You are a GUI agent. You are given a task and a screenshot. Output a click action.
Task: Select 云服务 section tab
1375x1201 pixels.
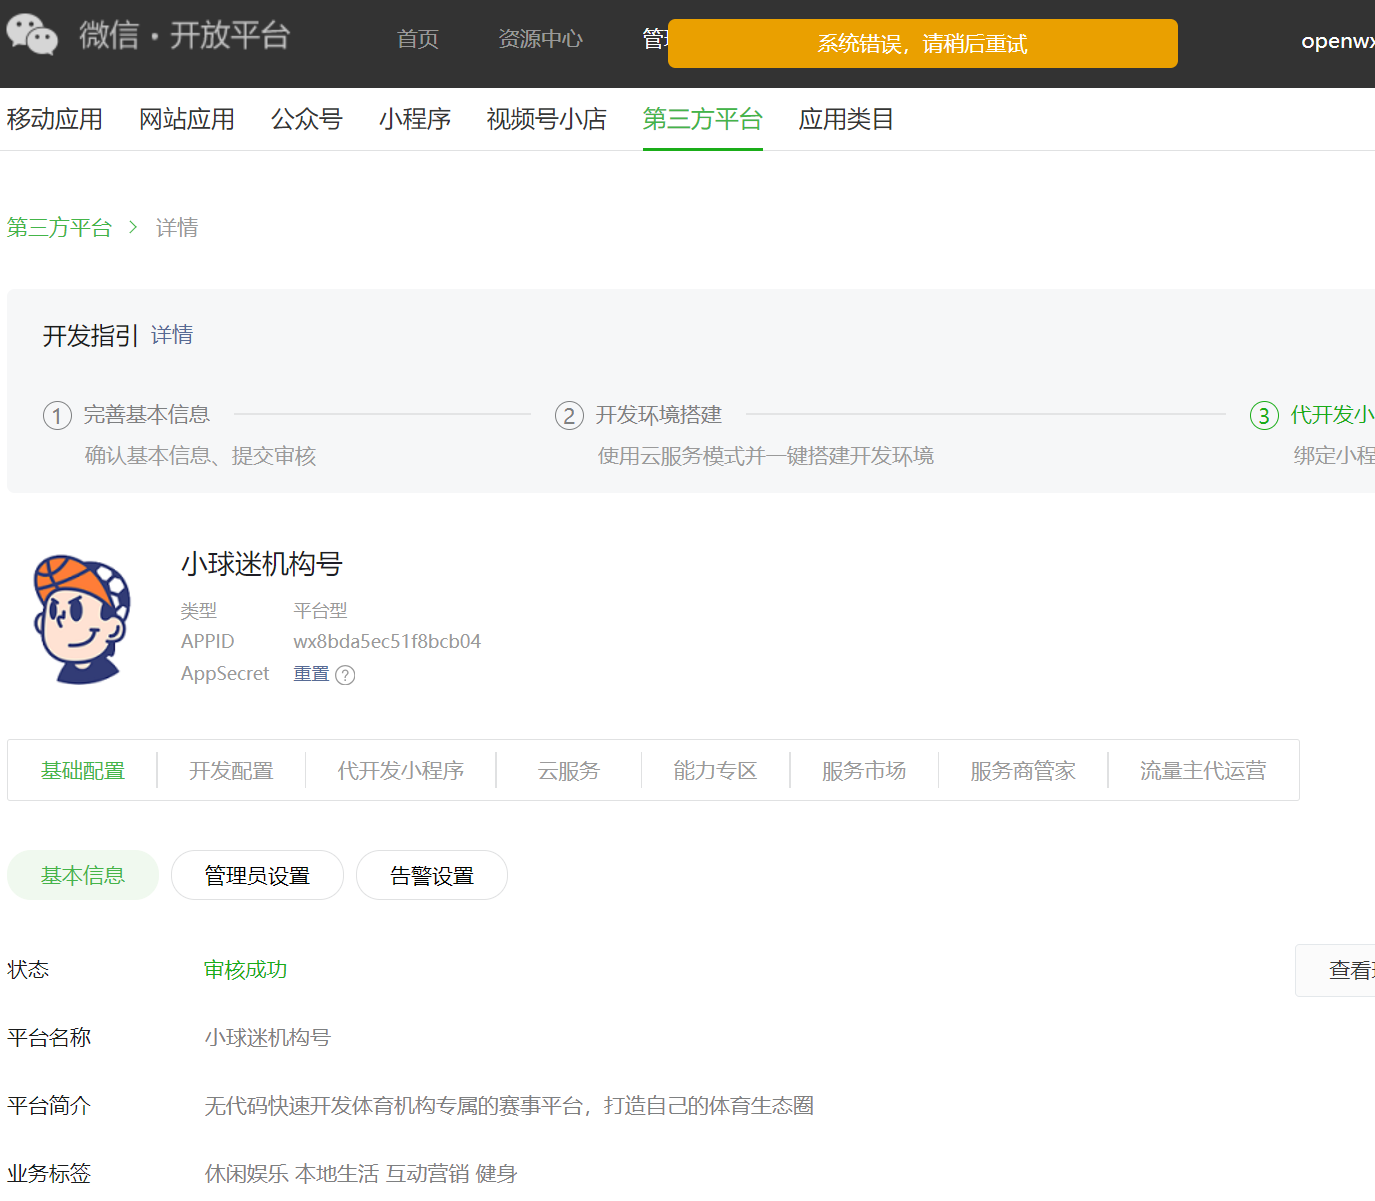pos(569,771)
